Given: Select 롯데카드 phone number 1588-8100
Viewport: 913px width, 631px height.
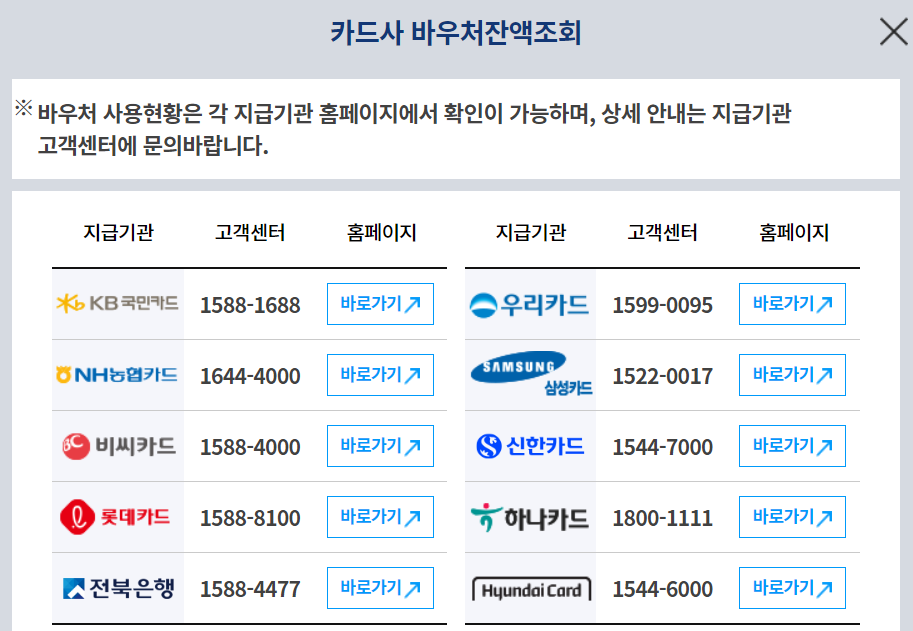Looking at the screenshot, I should pos(250,518).
